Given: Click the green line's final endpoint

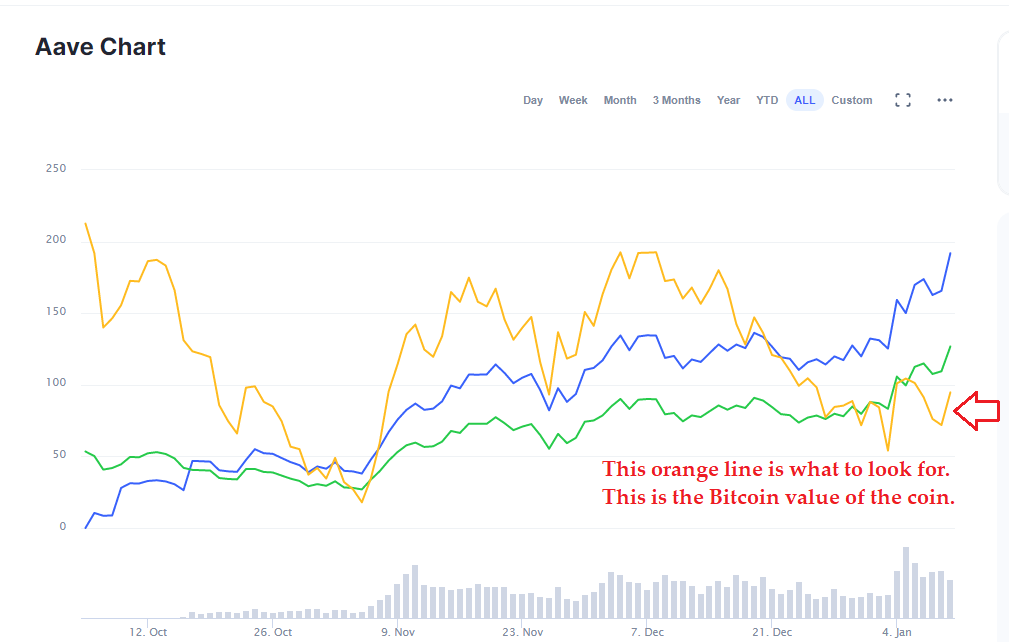Looking at the screenshot, I should coord(950,346).
